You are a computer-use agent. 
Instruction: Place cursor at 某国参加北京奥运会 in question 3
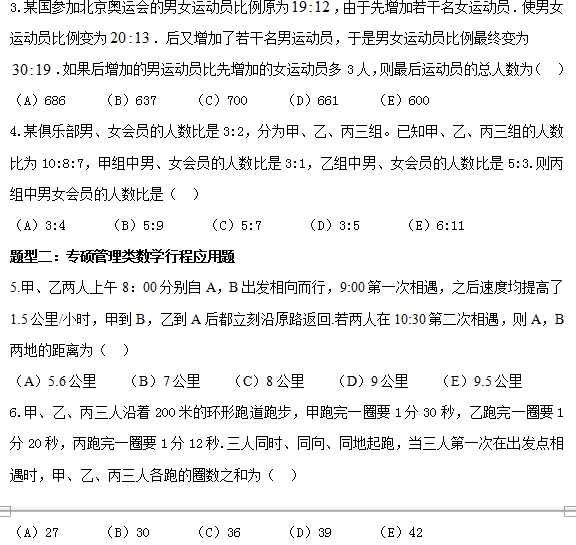(x=86, y=7)
